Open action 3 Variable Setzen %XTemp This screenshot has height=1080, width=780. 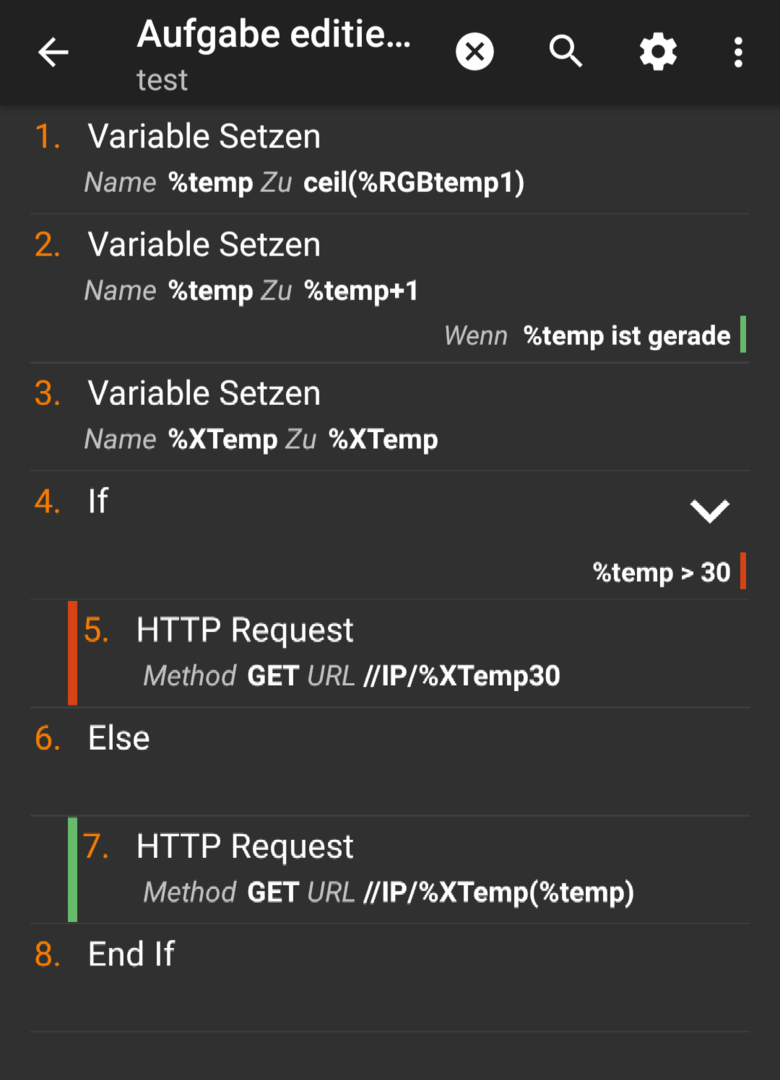point(390,417)
